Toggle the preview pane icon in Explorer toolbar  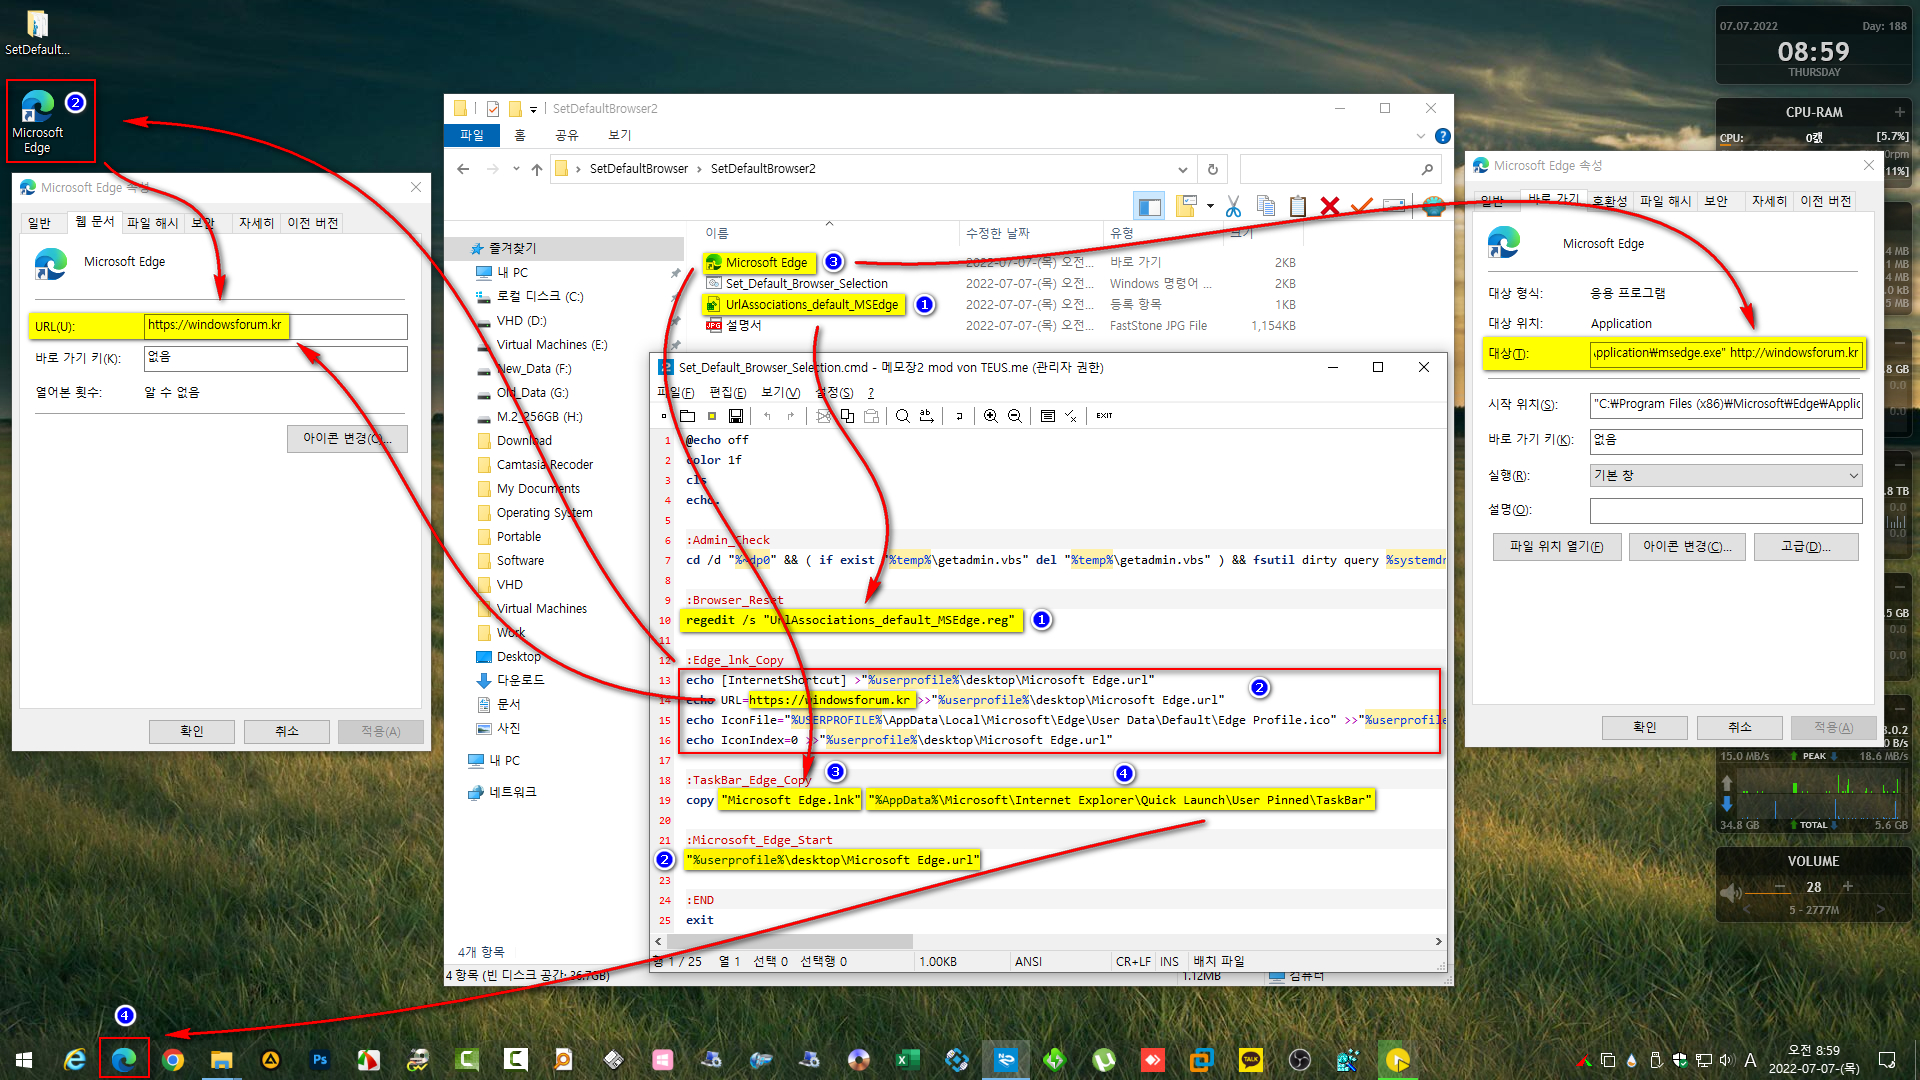tap(1149, 206)
